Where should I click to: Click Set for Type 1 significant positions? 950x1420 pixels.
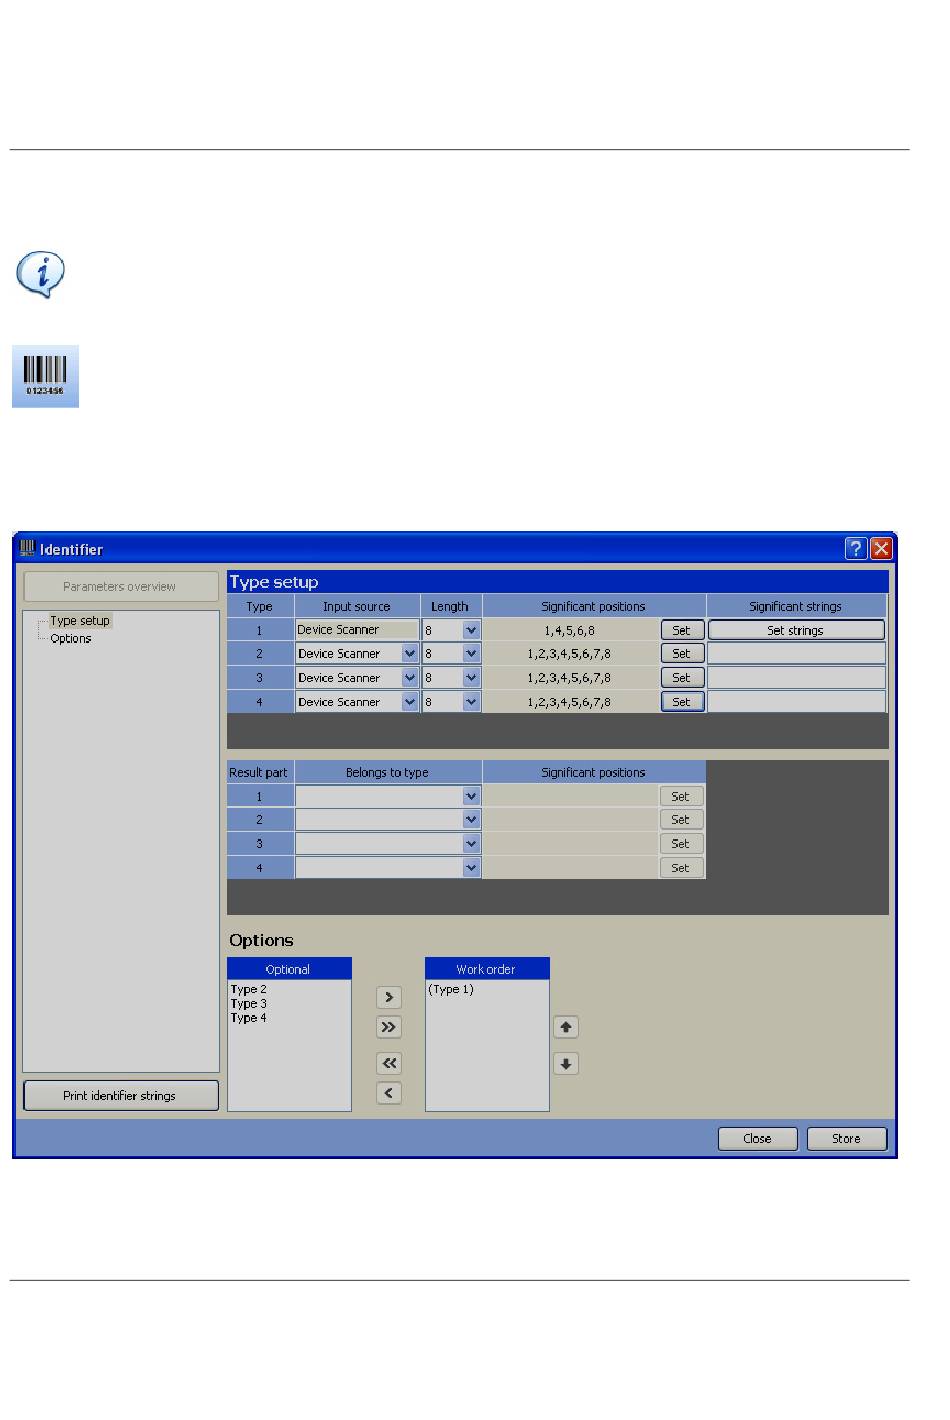pyautogui.click(x=682, y=630)
